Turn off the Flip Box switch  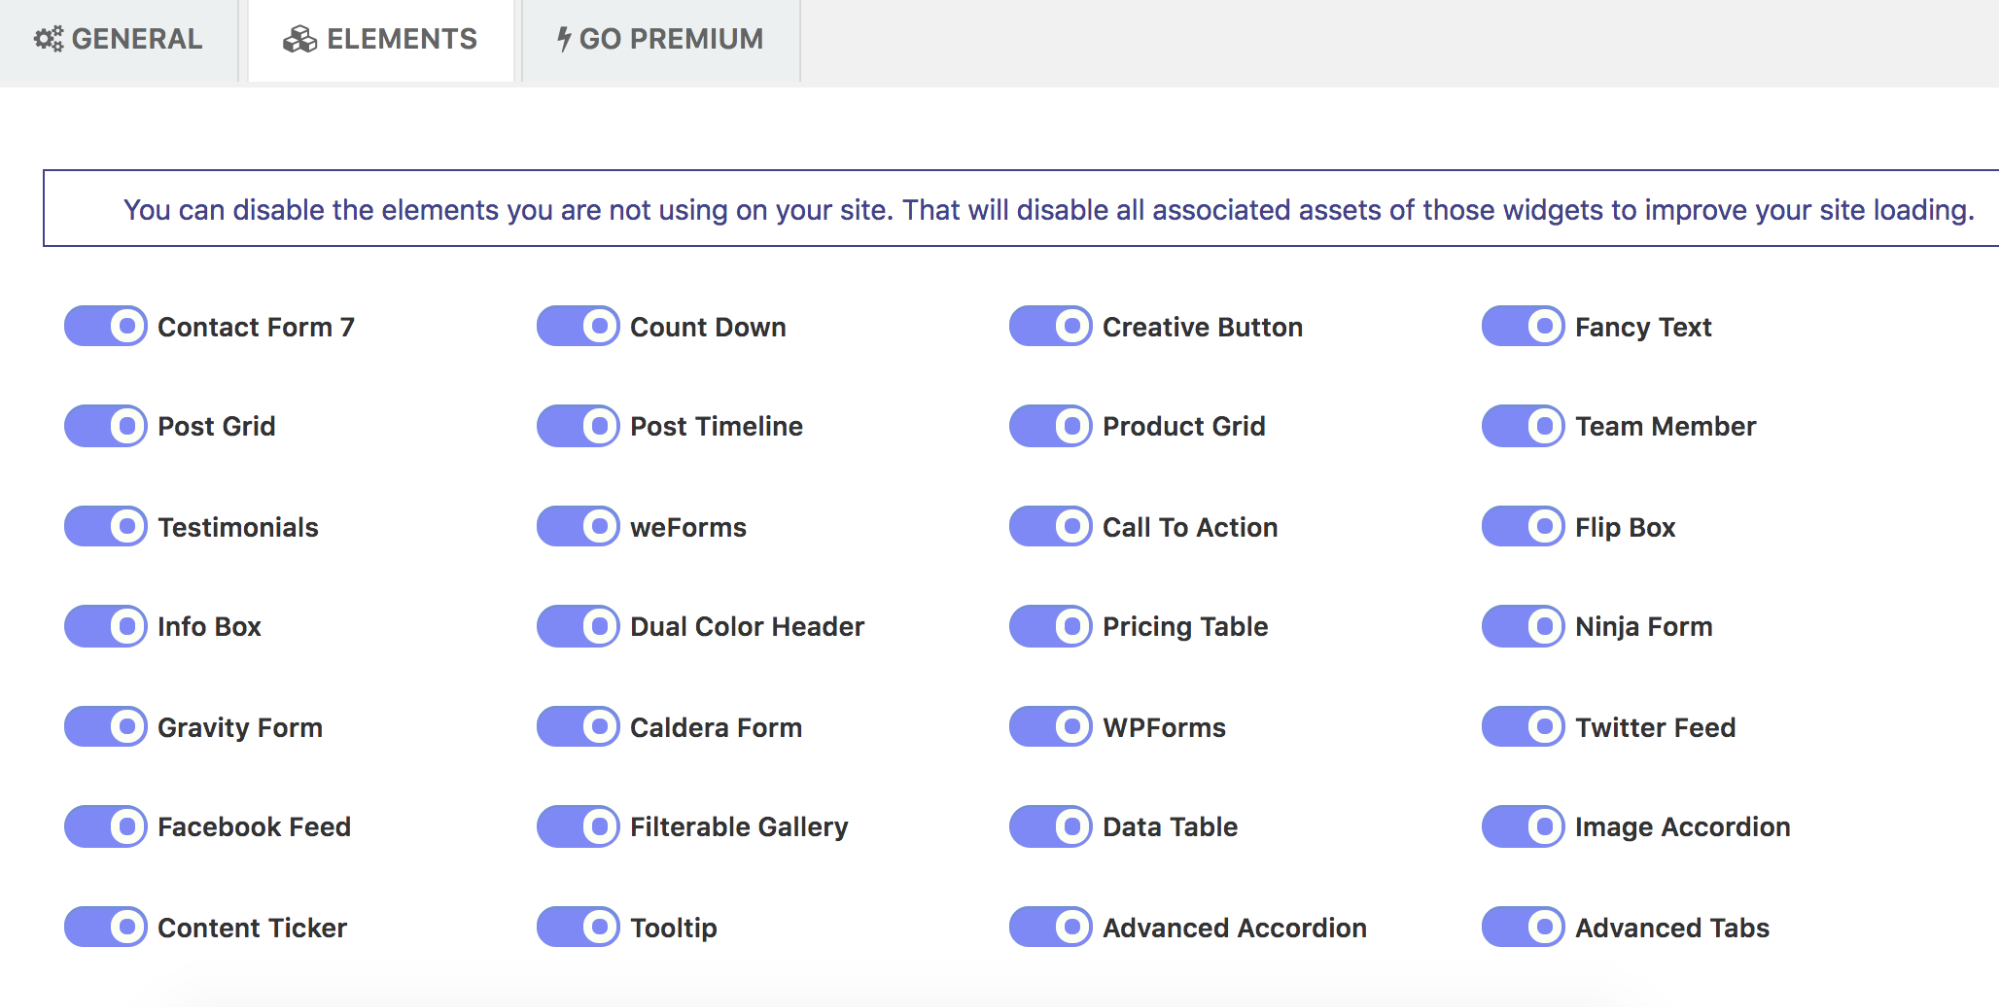[1523, 526]
